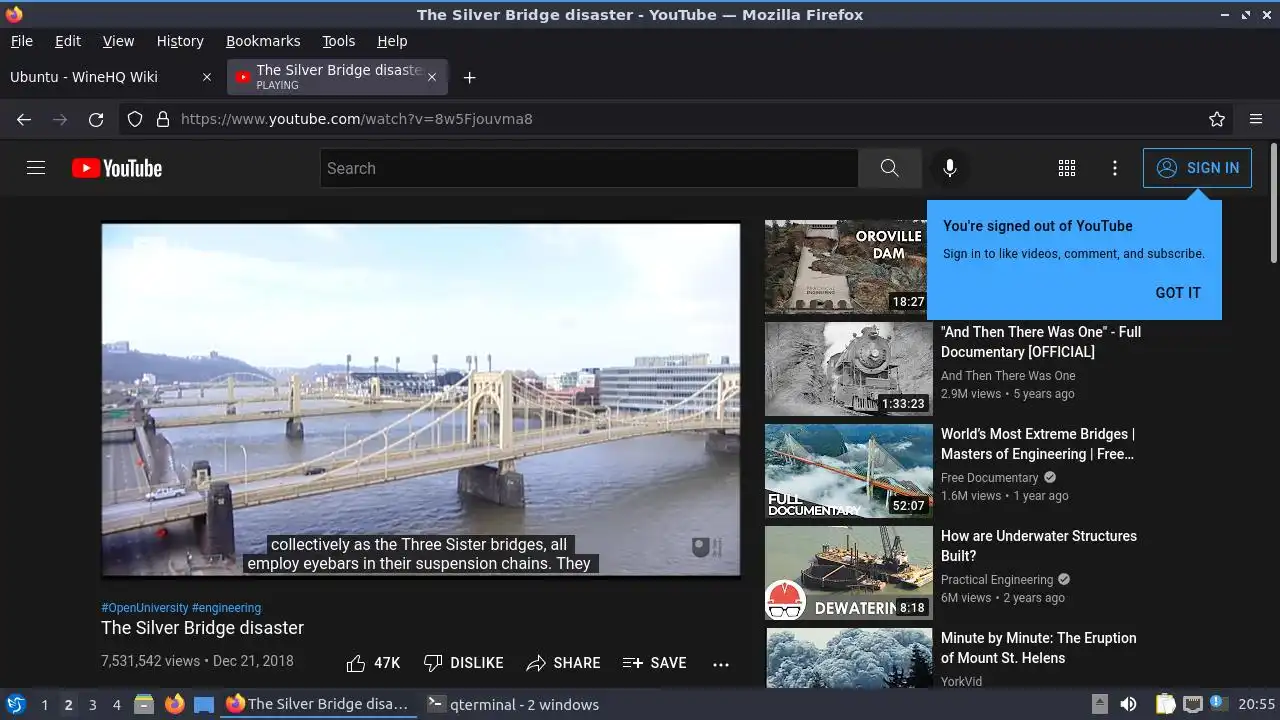Open Firefox application hamburger menu

coord(1256,119)
